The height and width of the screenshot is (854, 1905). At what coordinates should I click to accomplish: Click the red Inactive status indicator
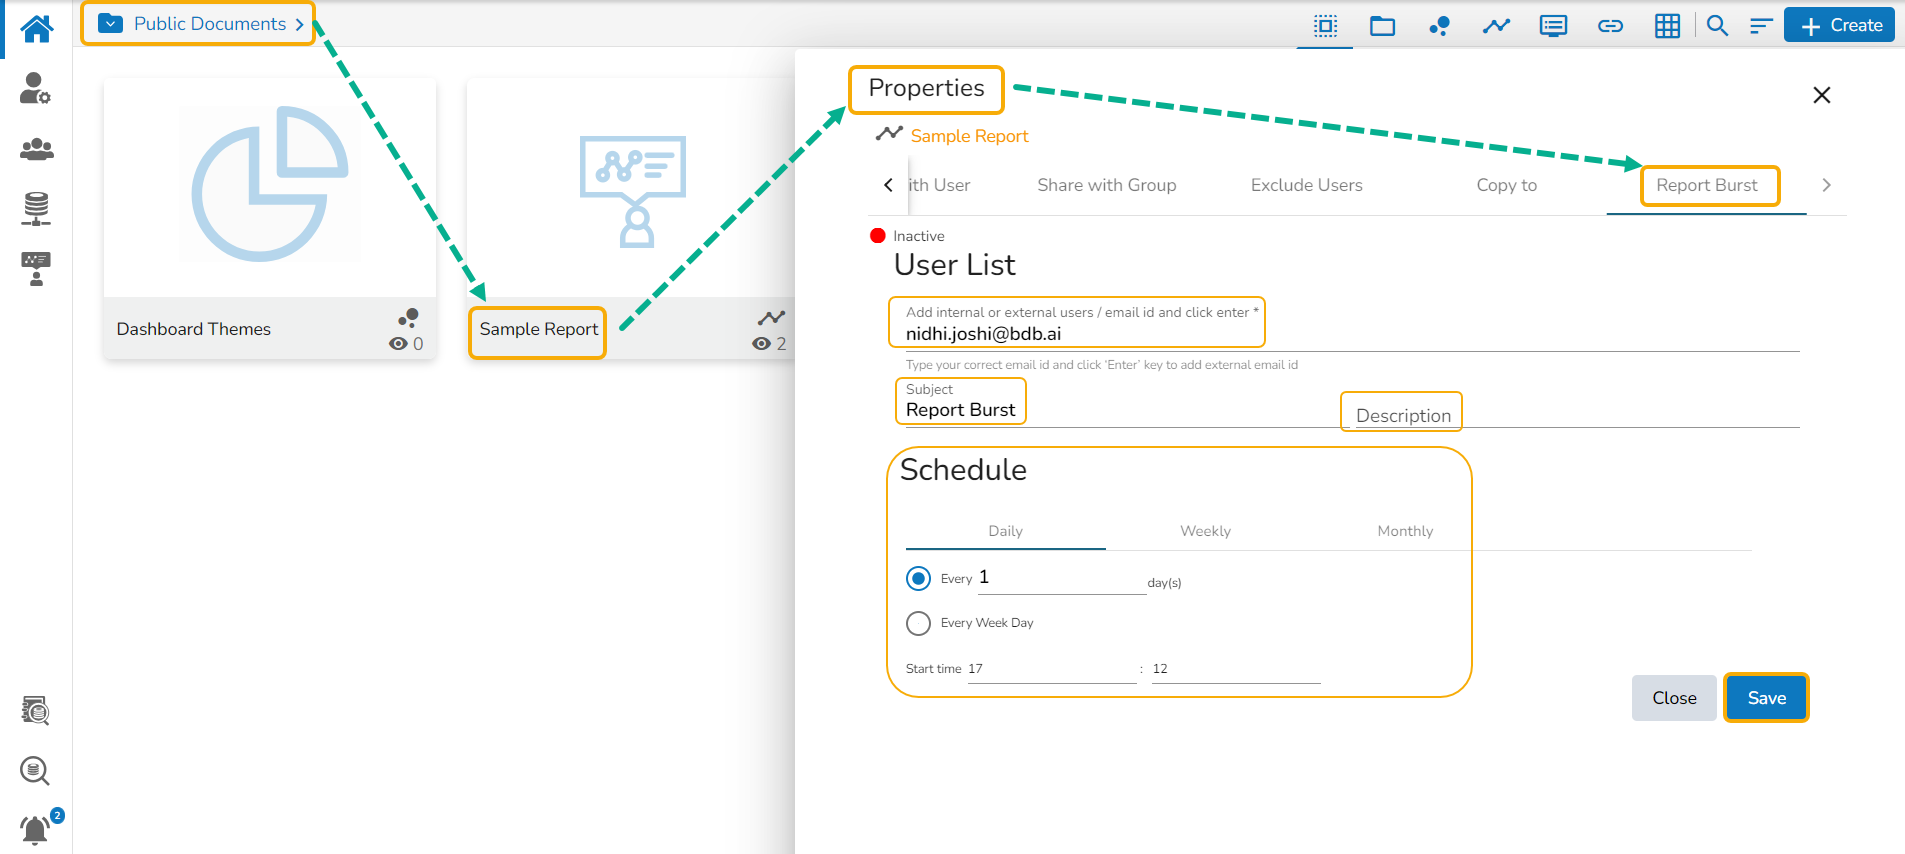pos(878,236)
